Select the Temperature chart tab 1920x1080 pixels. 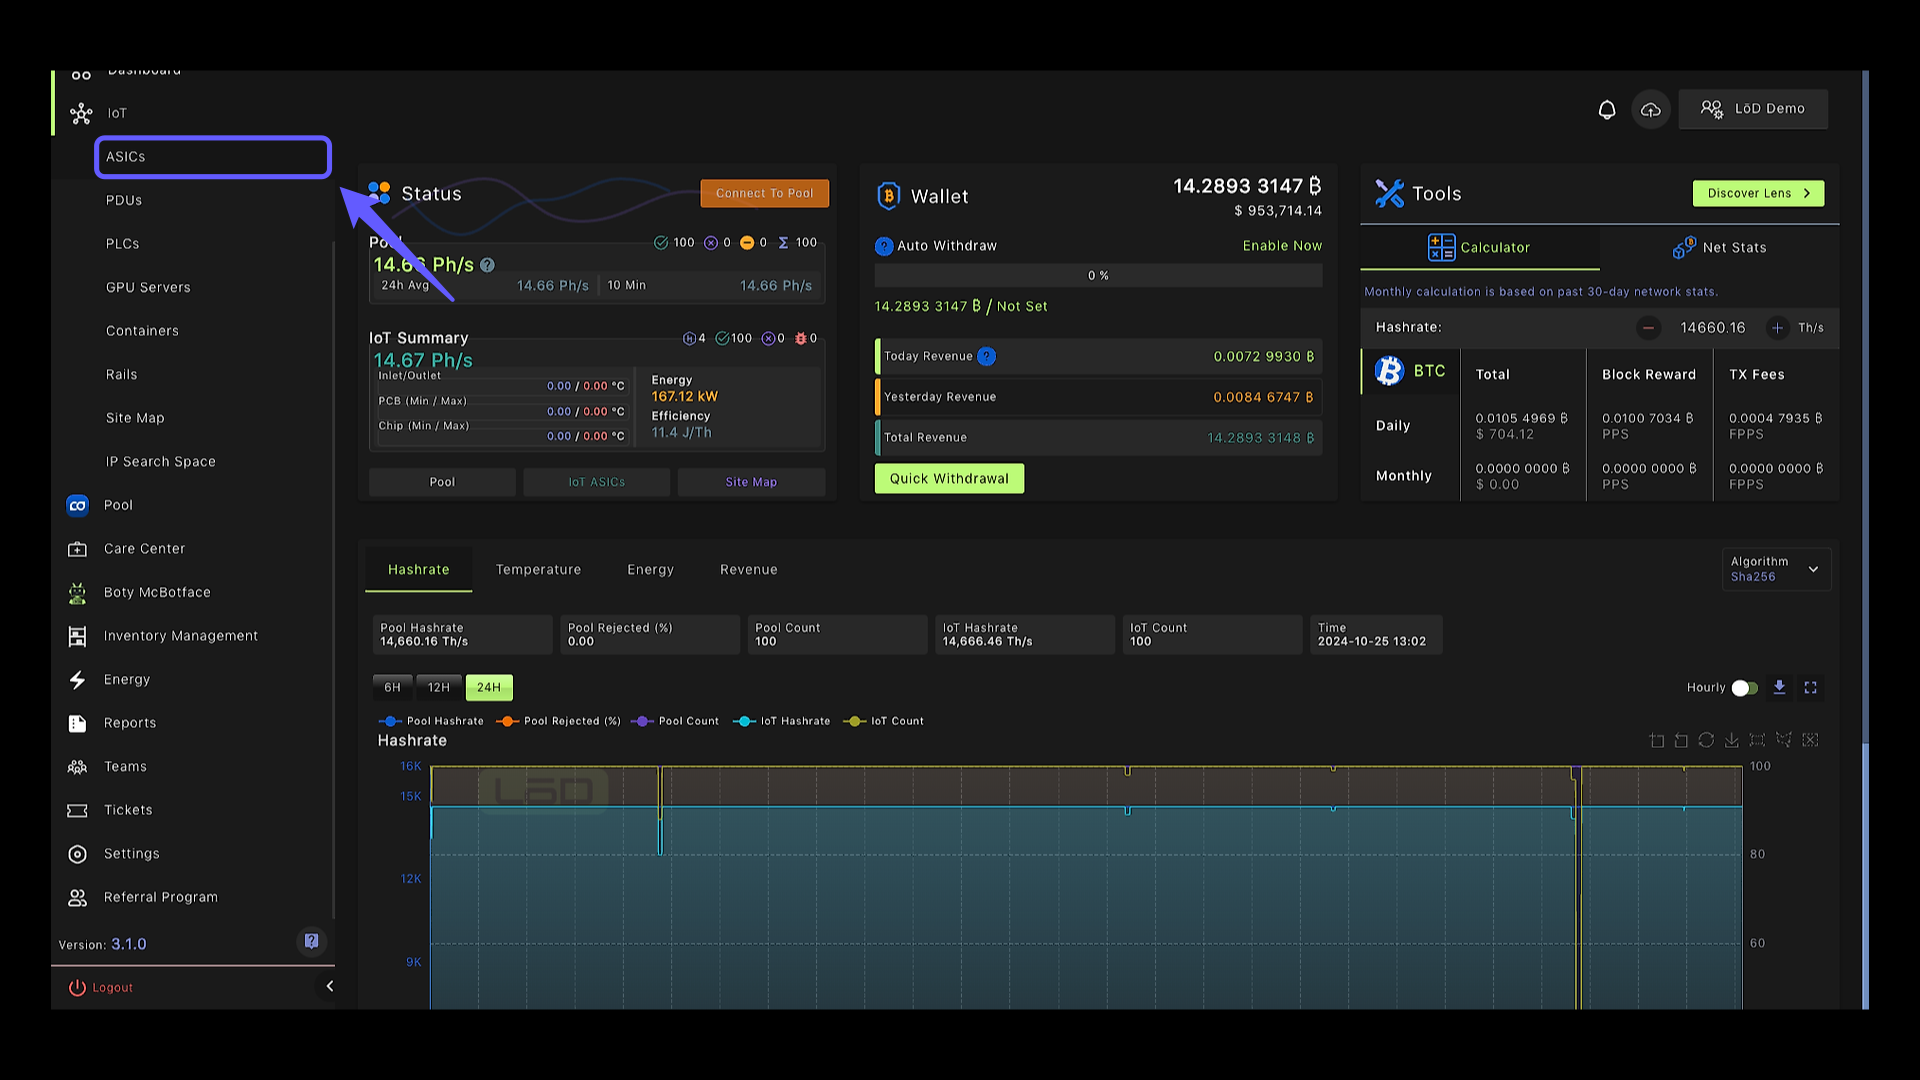click(538, 569)
